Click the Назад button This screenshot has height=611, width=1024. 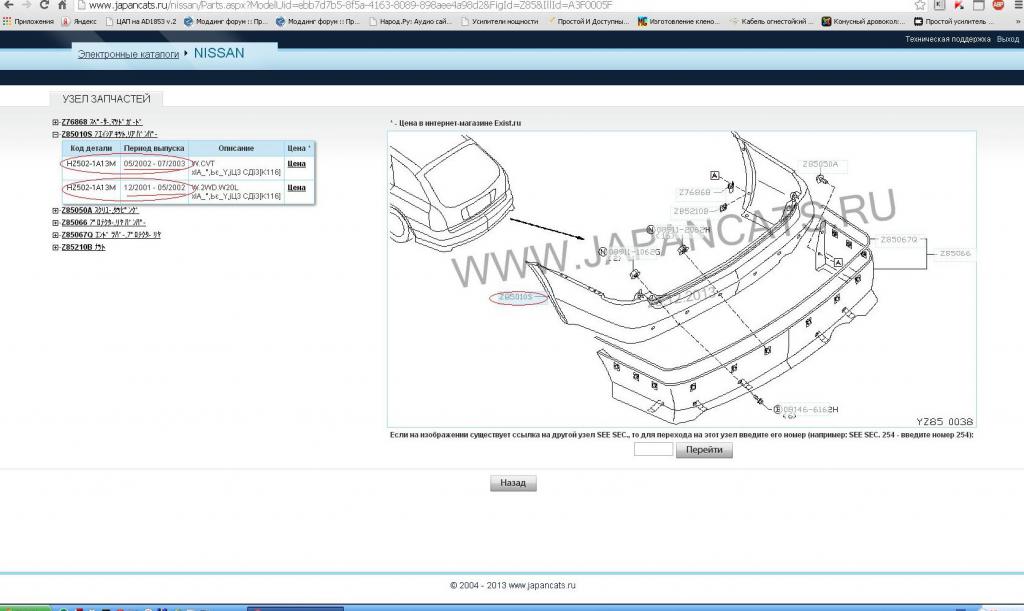513,483
